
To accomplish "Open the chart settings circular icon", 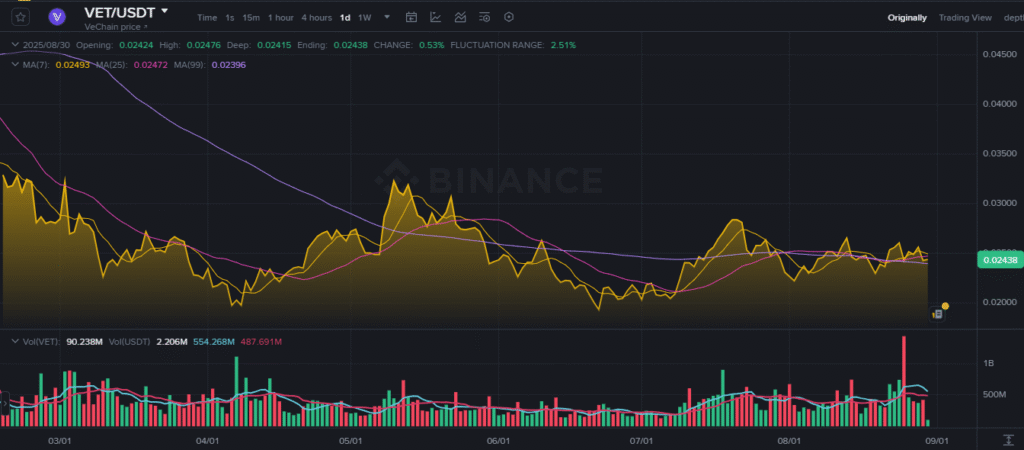I will (509, 17).
